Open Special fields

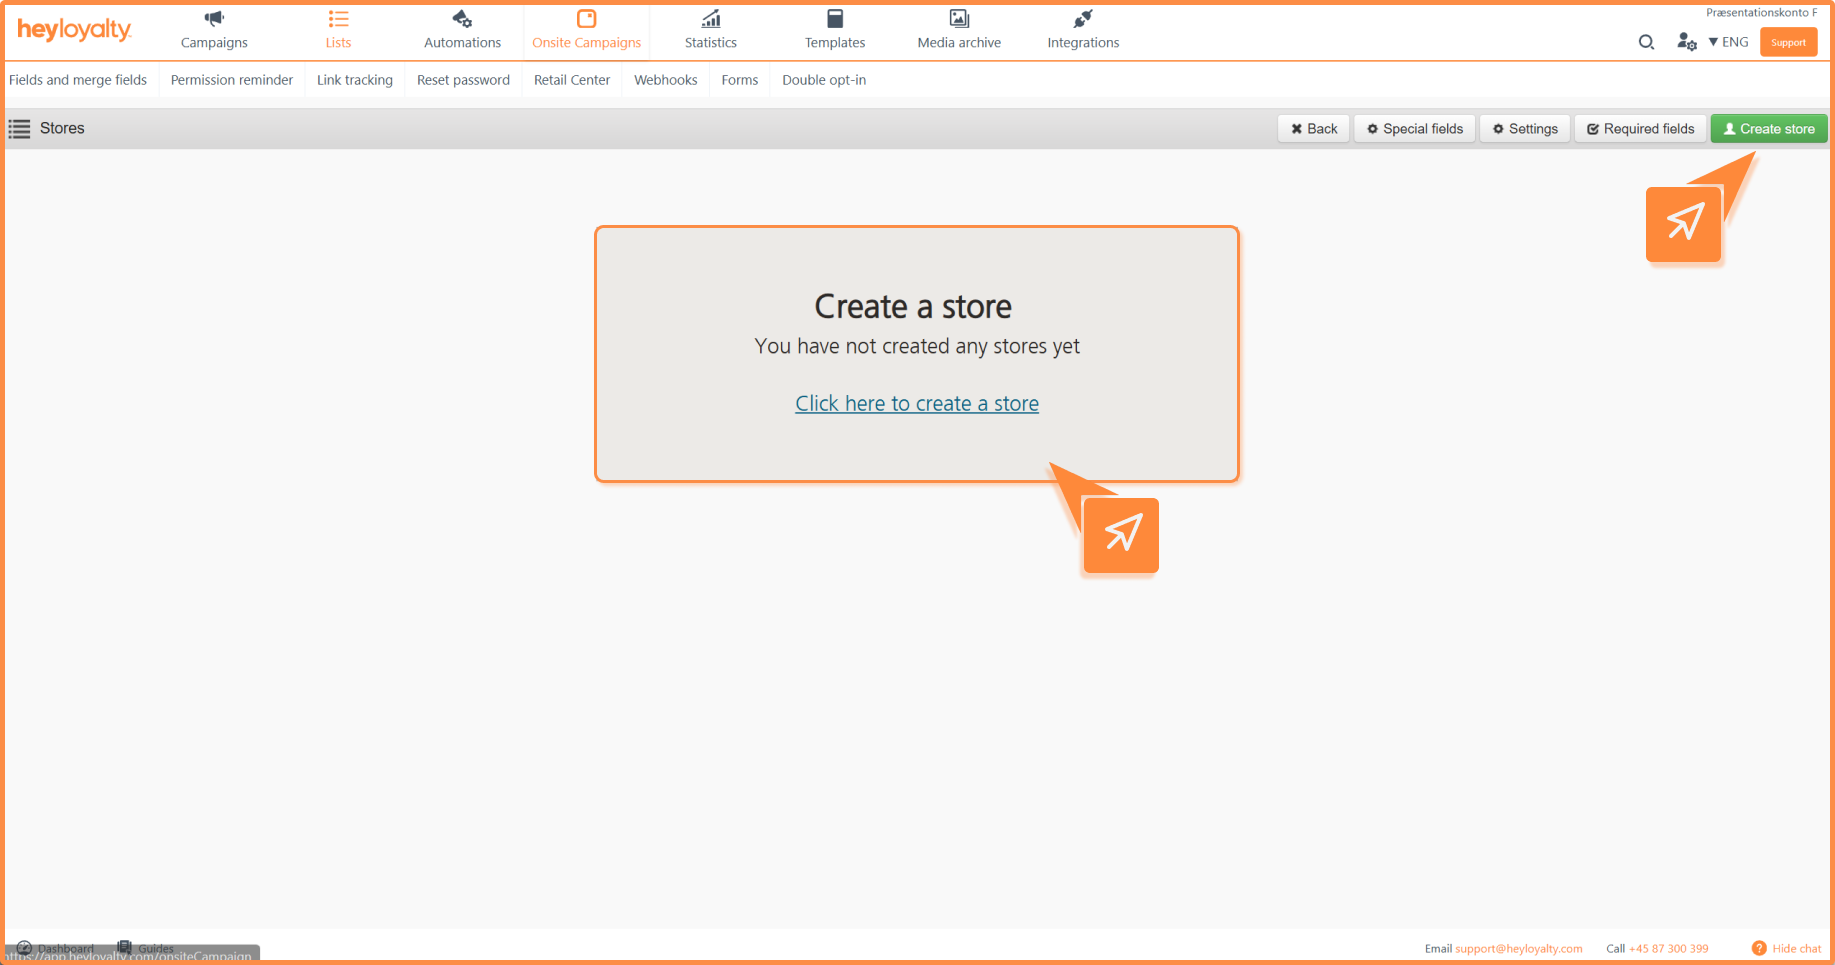coord(1414,129)
